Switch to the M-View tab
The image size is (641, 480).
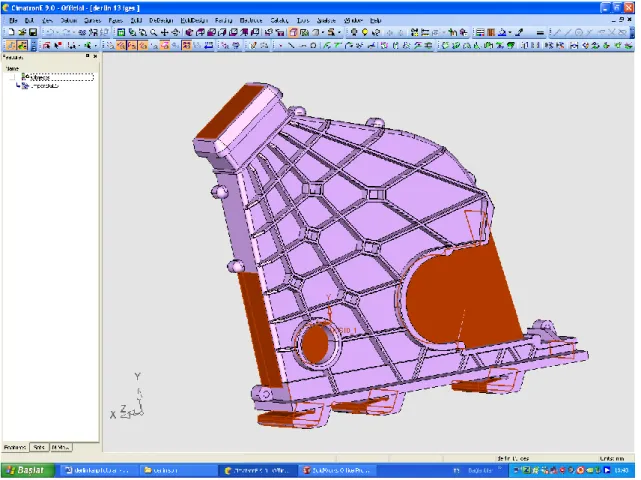[x=61, y=447]
